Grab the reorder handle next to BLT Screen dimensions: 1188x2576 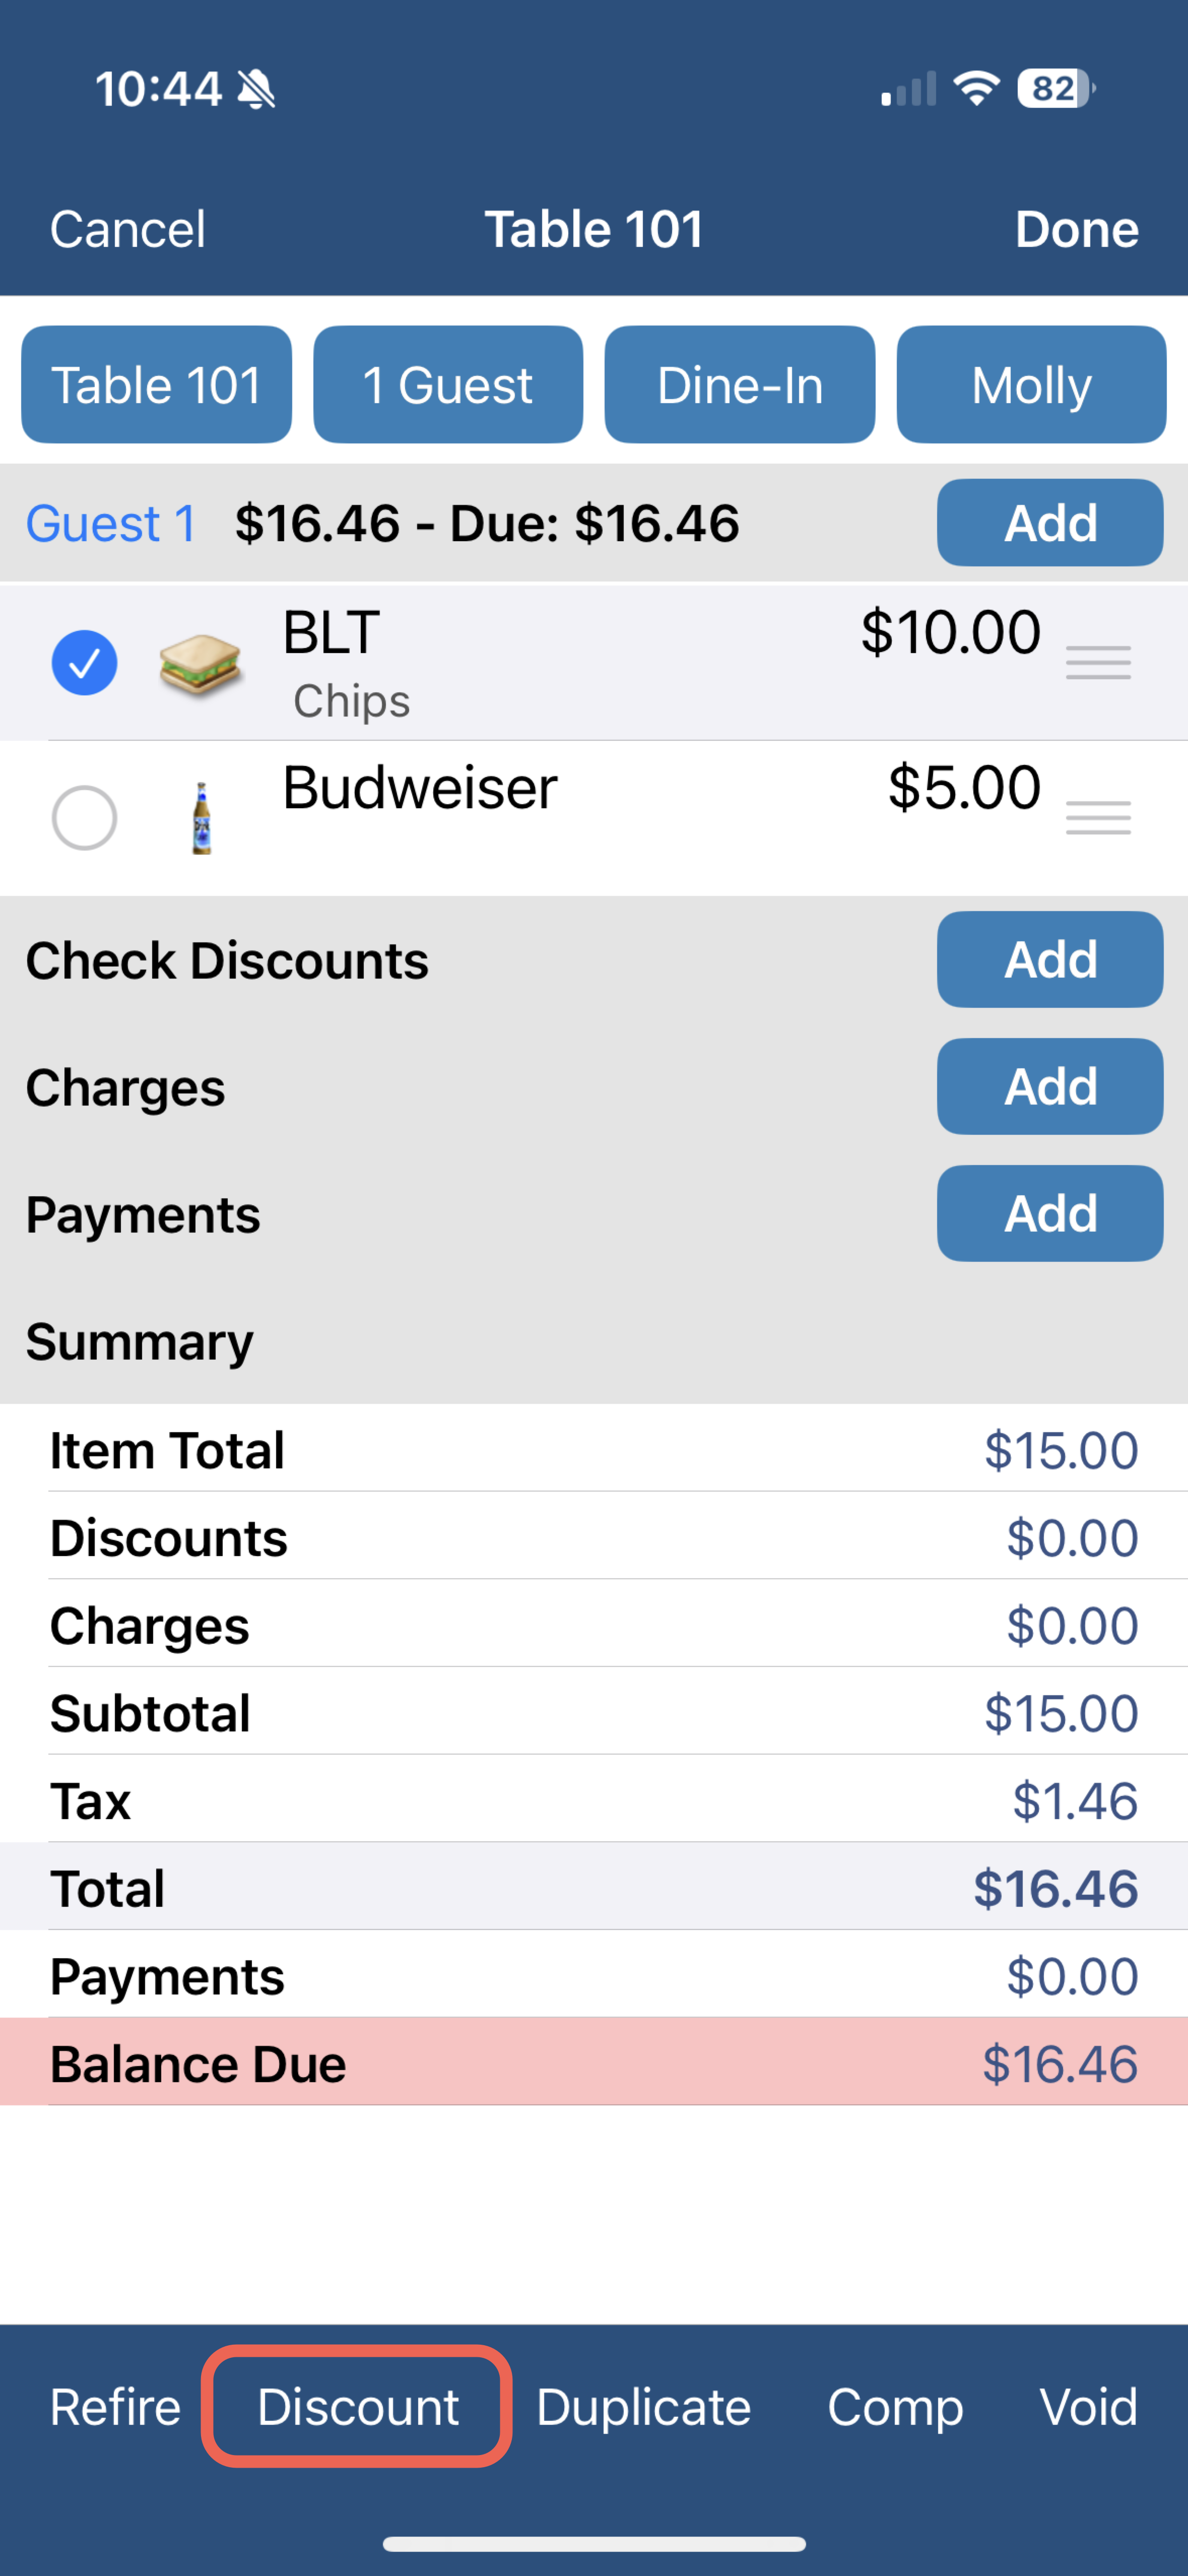[1098, 663]
